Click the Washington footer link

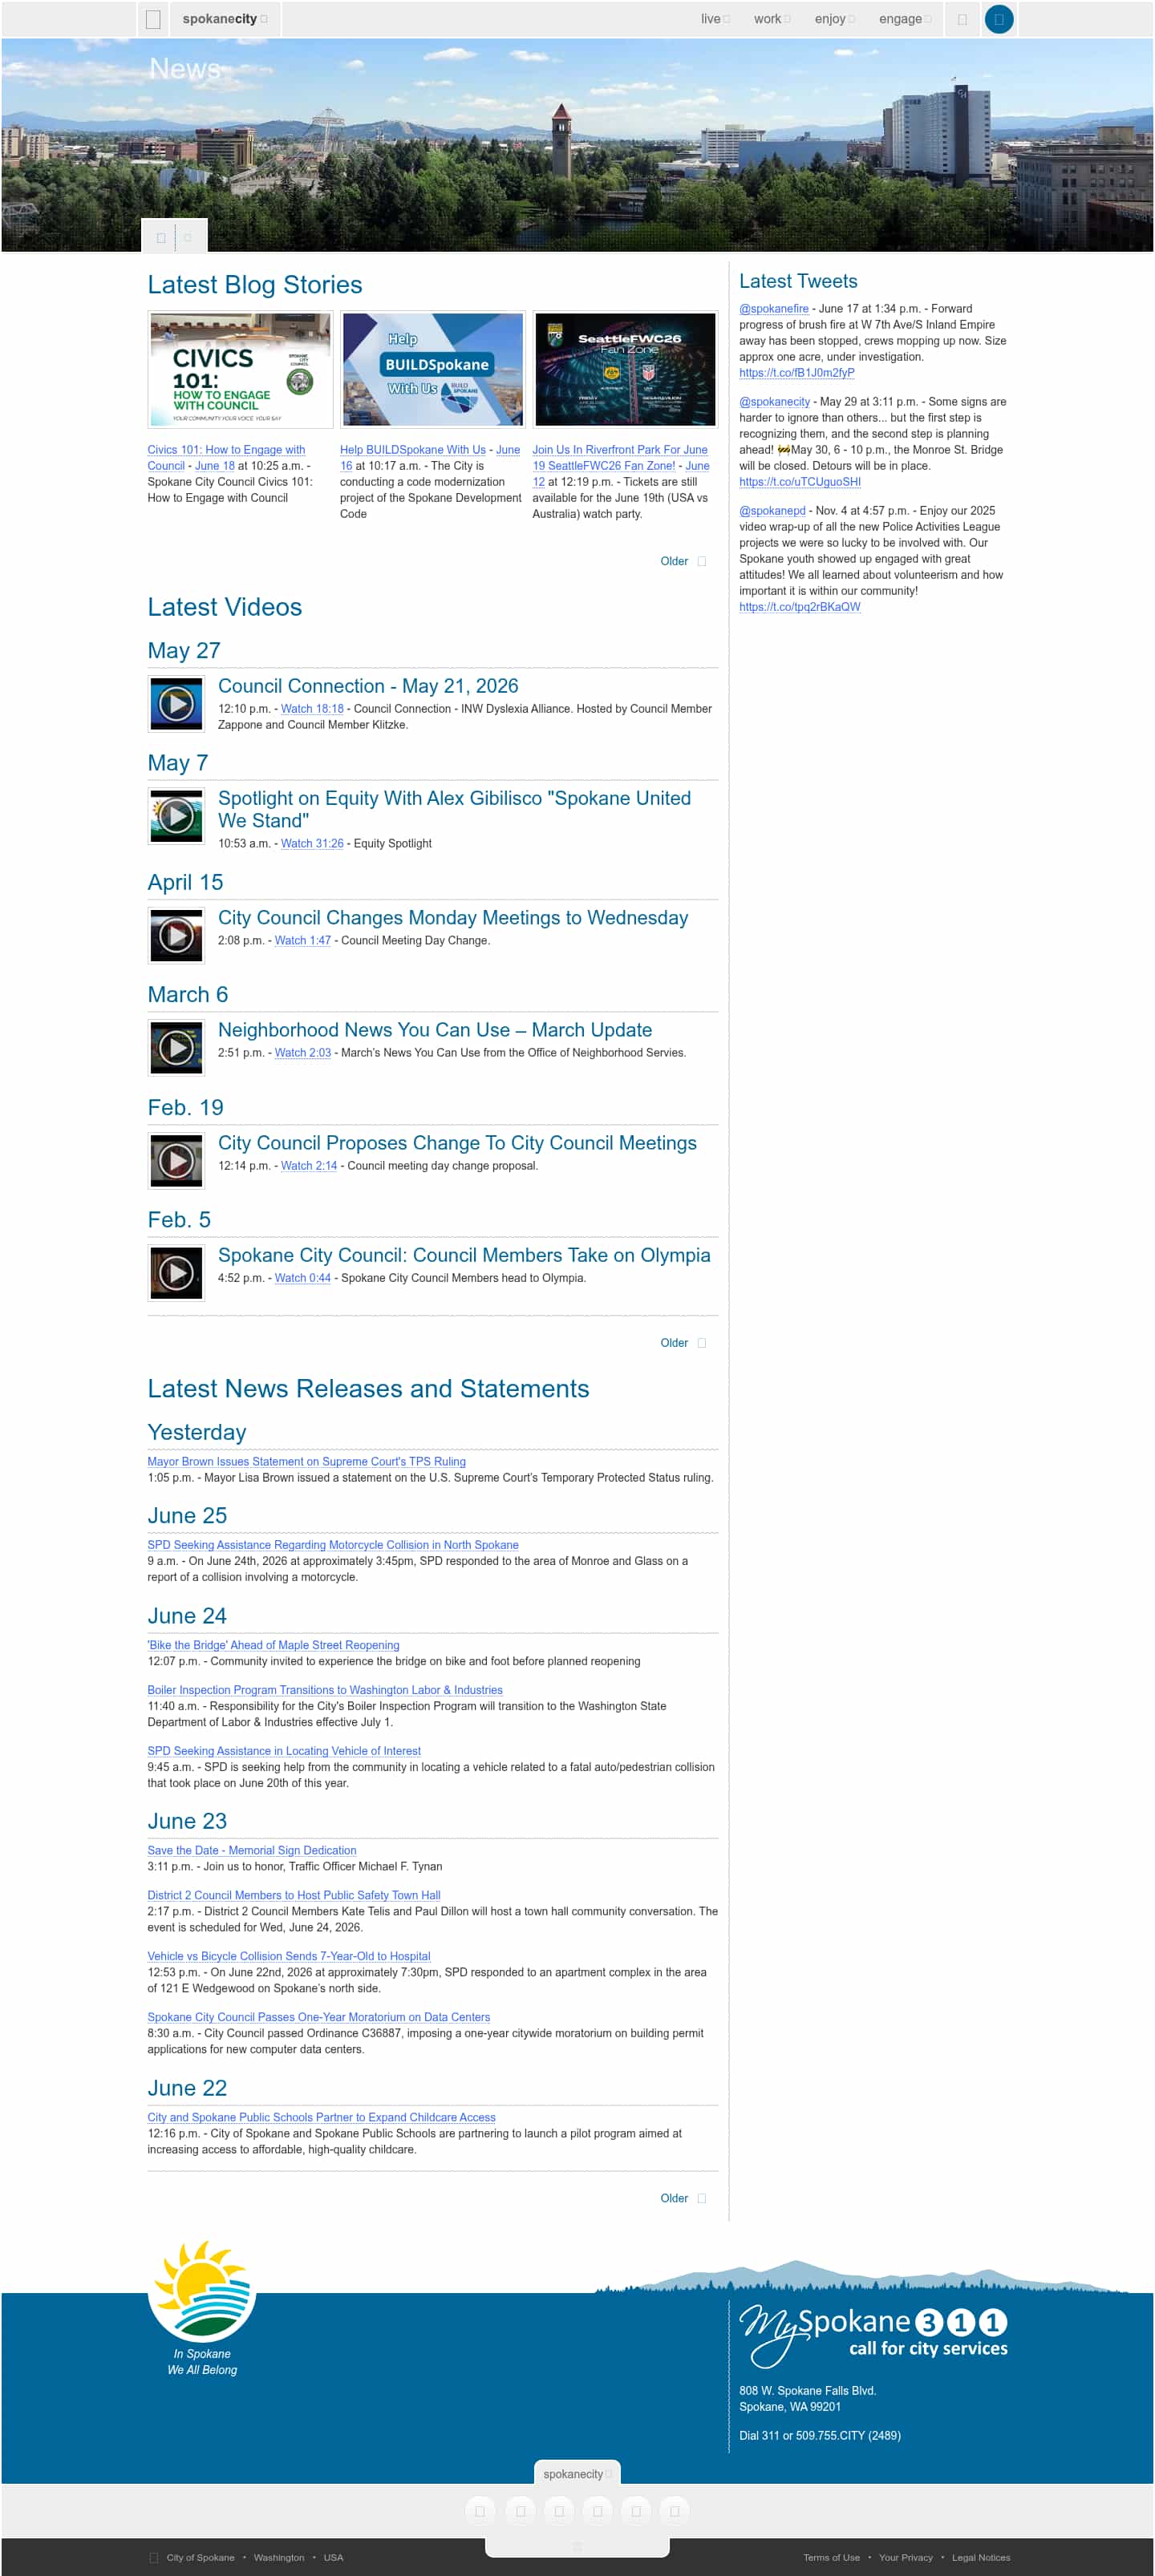pyautogui.click(x=279, y=2557)
